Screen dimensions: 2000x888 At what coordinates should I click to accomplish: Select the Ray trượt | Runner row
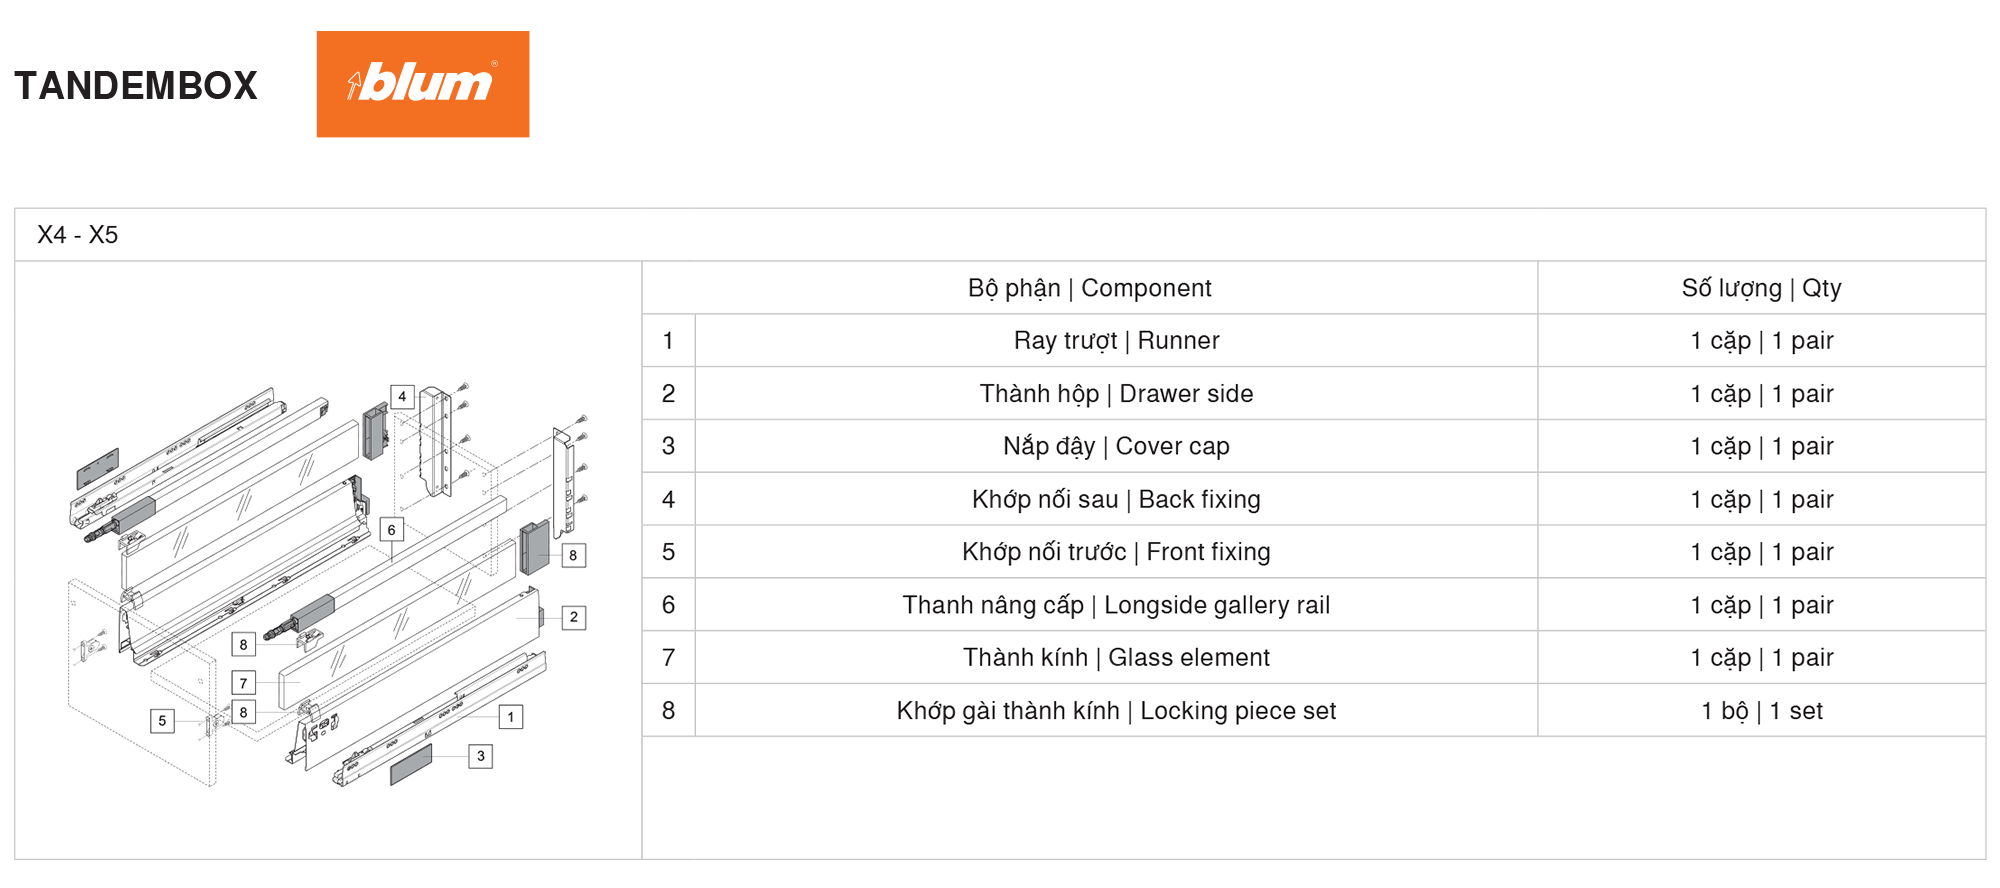point(1314,341)
